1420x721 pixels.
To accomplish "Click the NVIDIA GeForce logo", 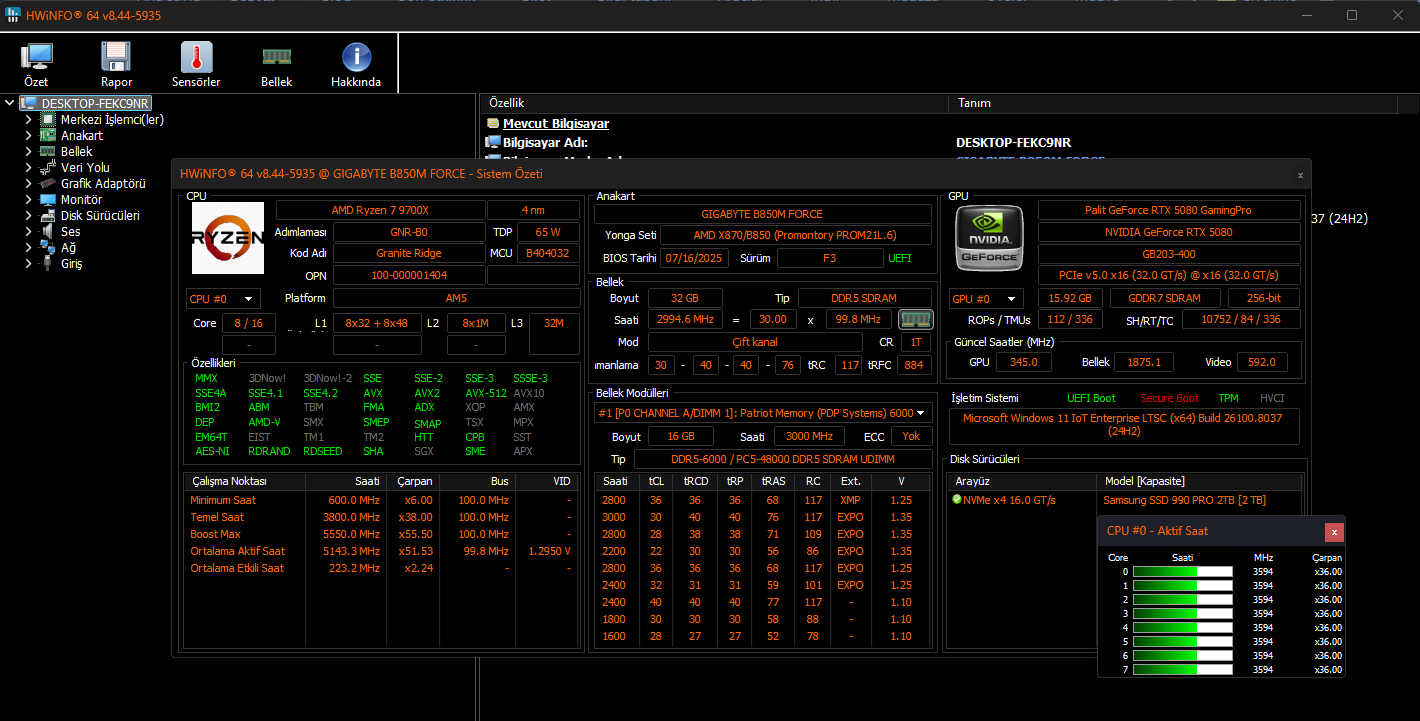I will [x=989, y=238].
